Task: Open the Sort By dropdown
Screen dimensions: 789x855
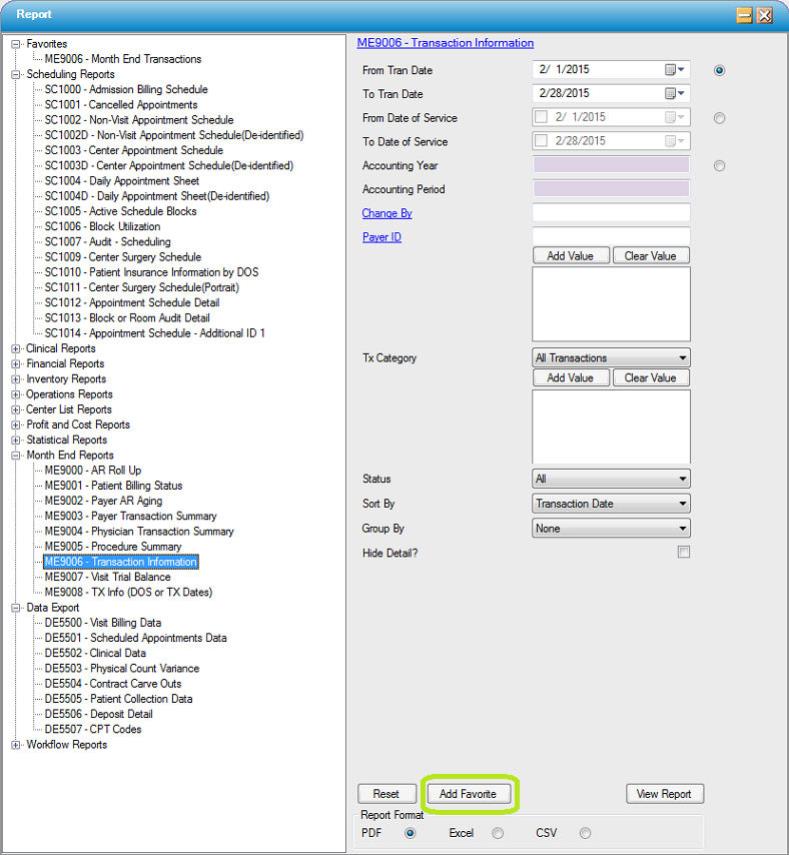Action: 611,504
